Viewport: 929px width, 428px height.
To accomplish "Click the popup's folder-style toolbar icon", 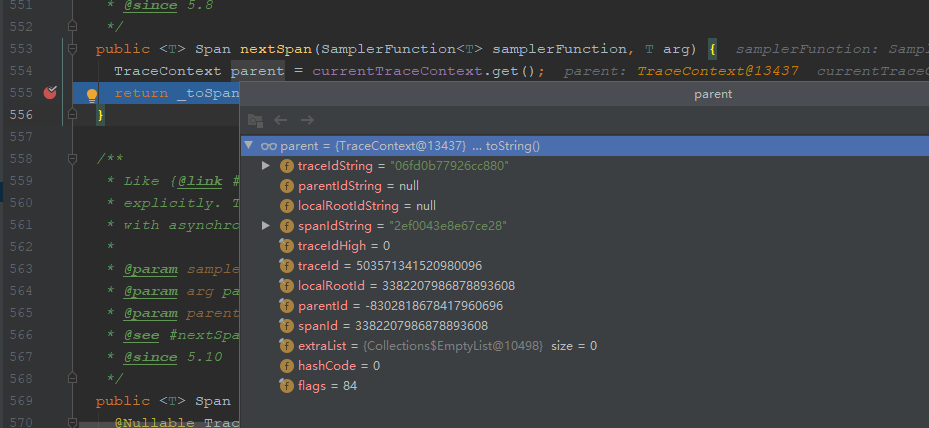I will (255, 120).
